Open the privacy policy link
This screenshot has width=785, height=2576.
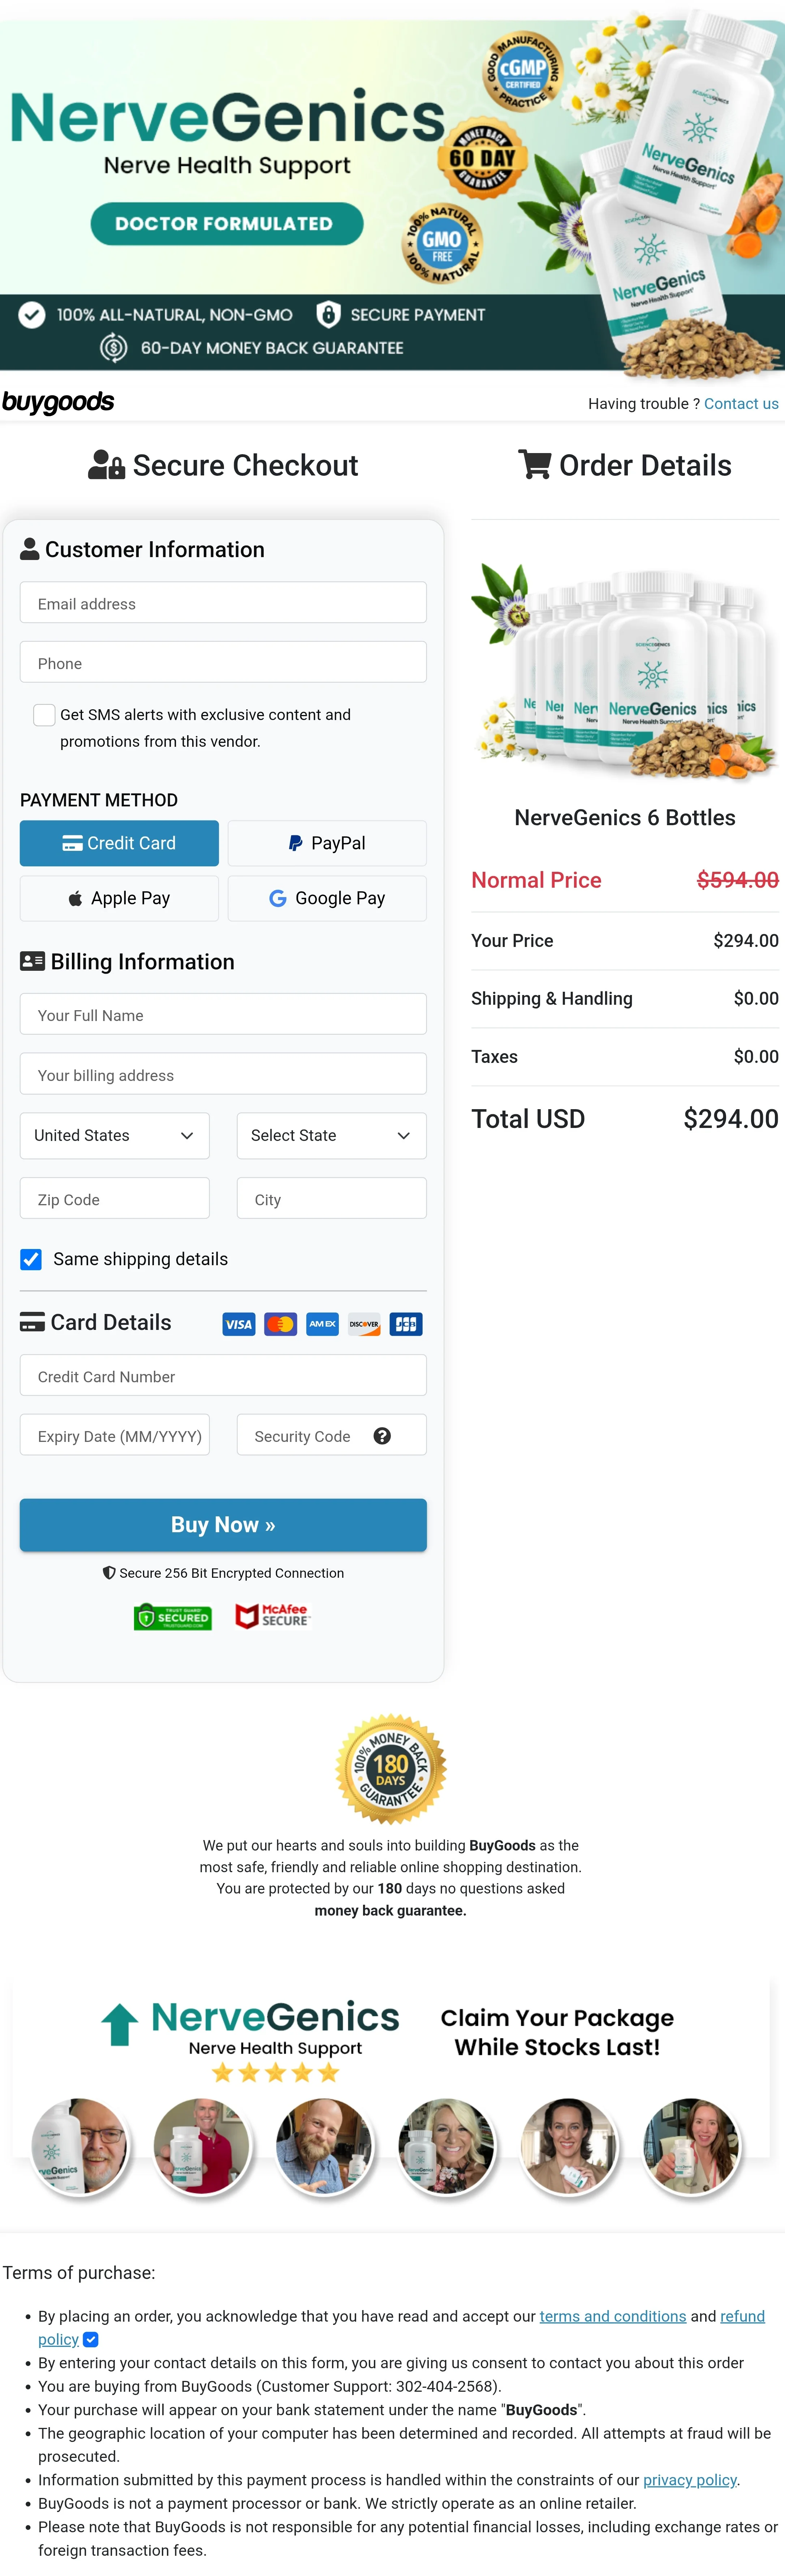pos(690,2480)
